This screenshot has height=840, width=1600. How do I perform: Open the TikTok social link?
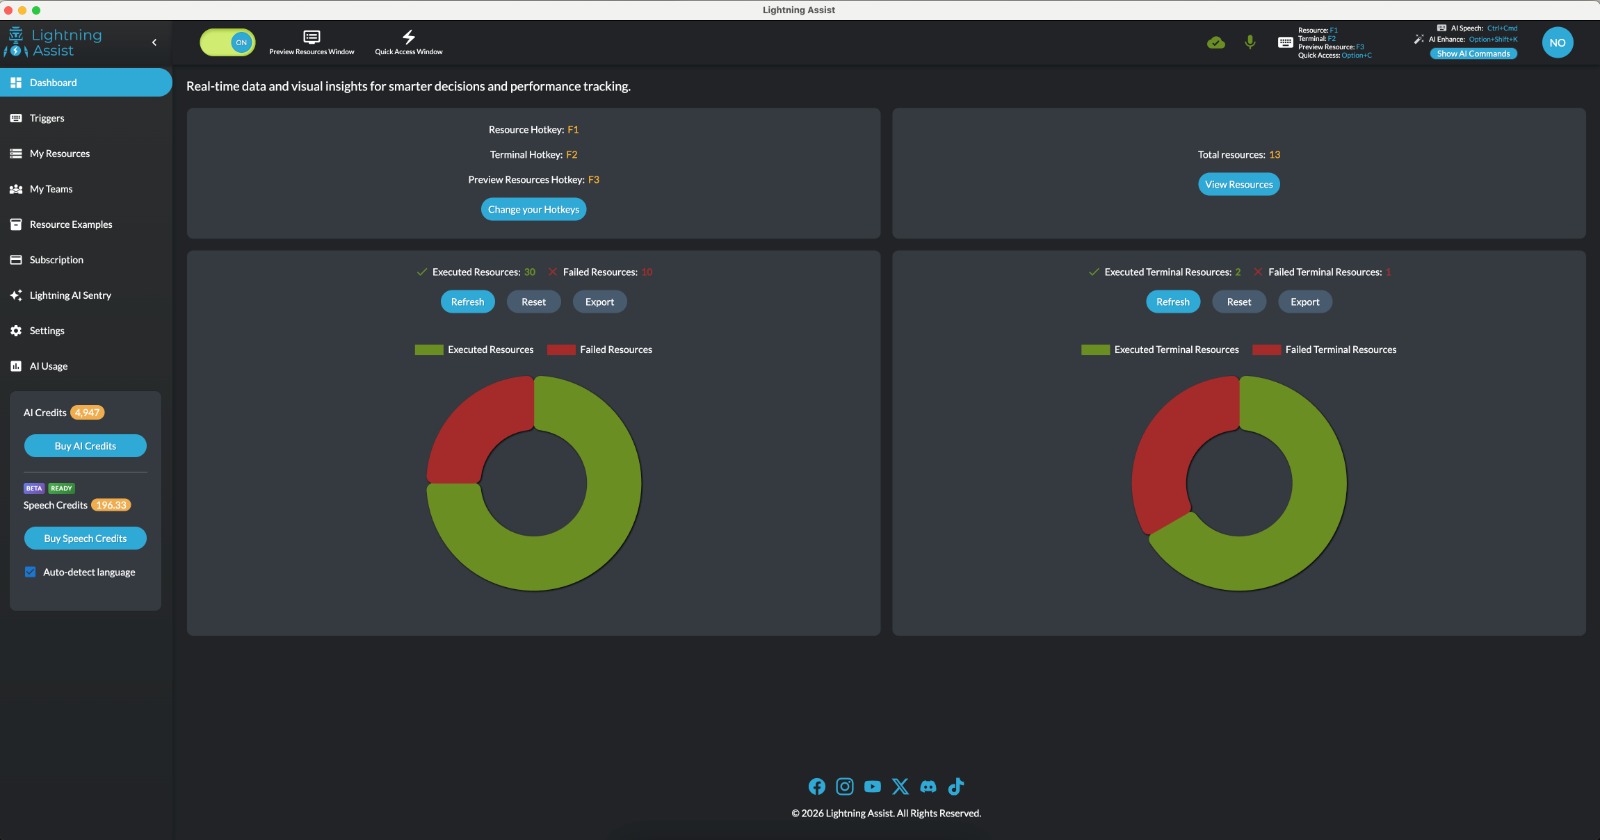[x=956, y=787]
